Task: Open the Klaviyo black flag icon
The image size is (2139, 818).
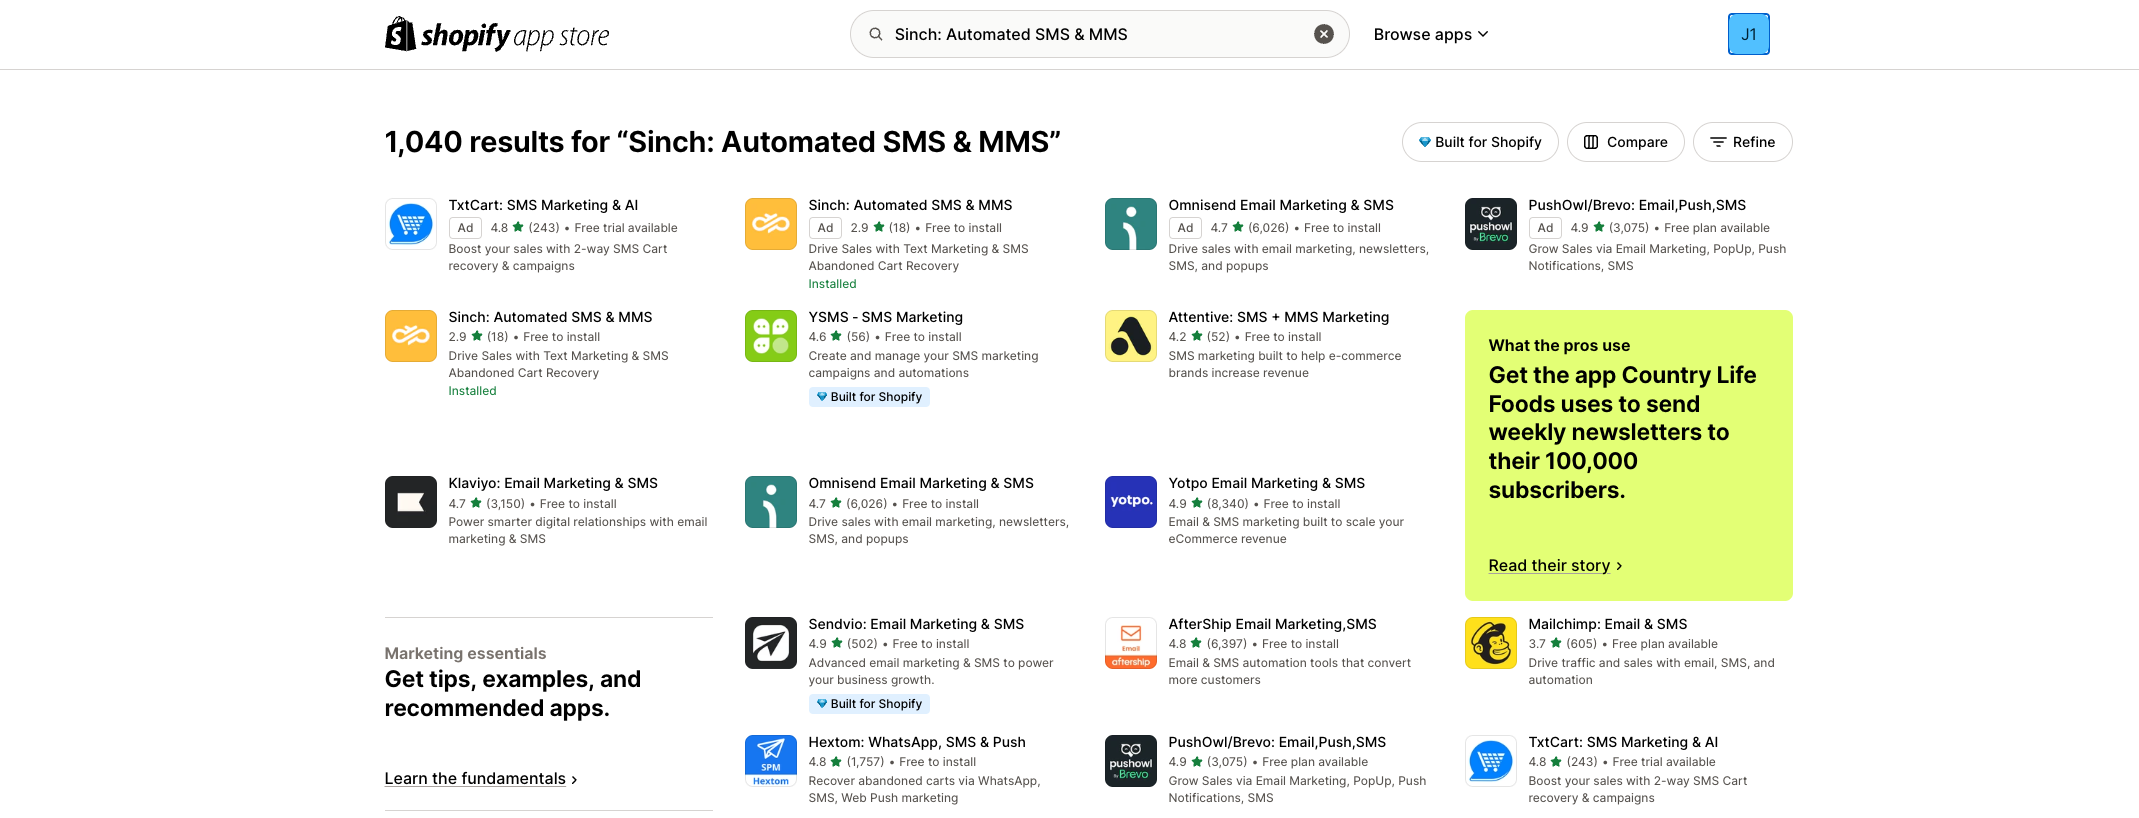Action: point(411,502)
